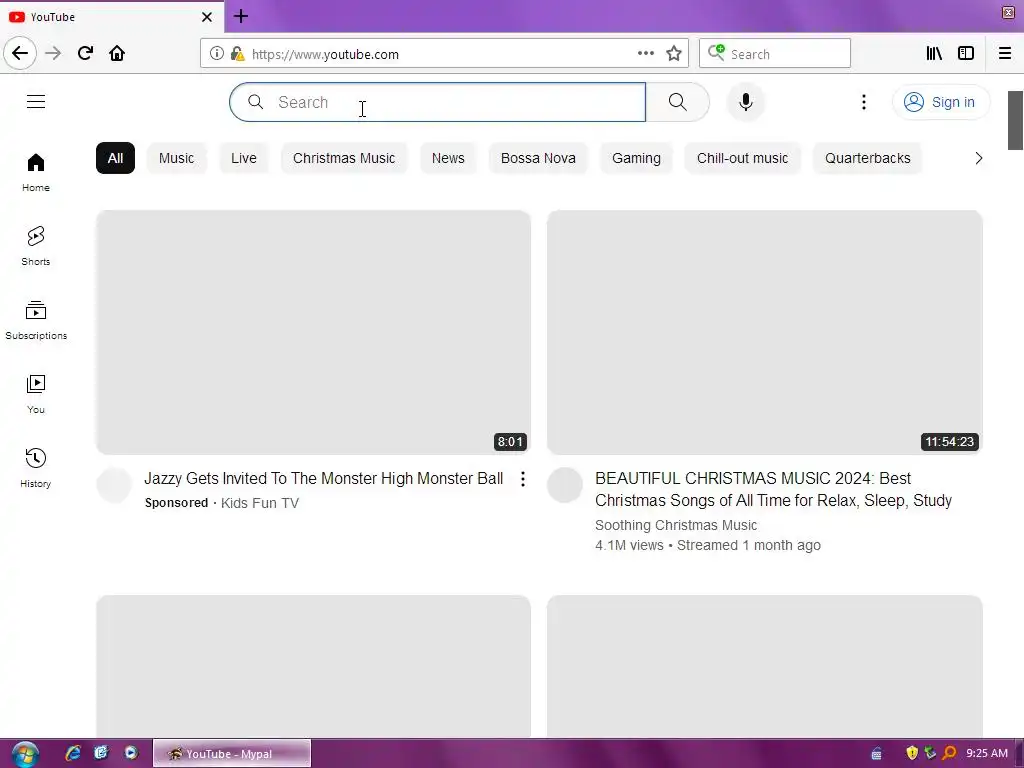The image size is (1024, 768).
Task: Reload the YouTube page
Action: click(x=85, y=54)
